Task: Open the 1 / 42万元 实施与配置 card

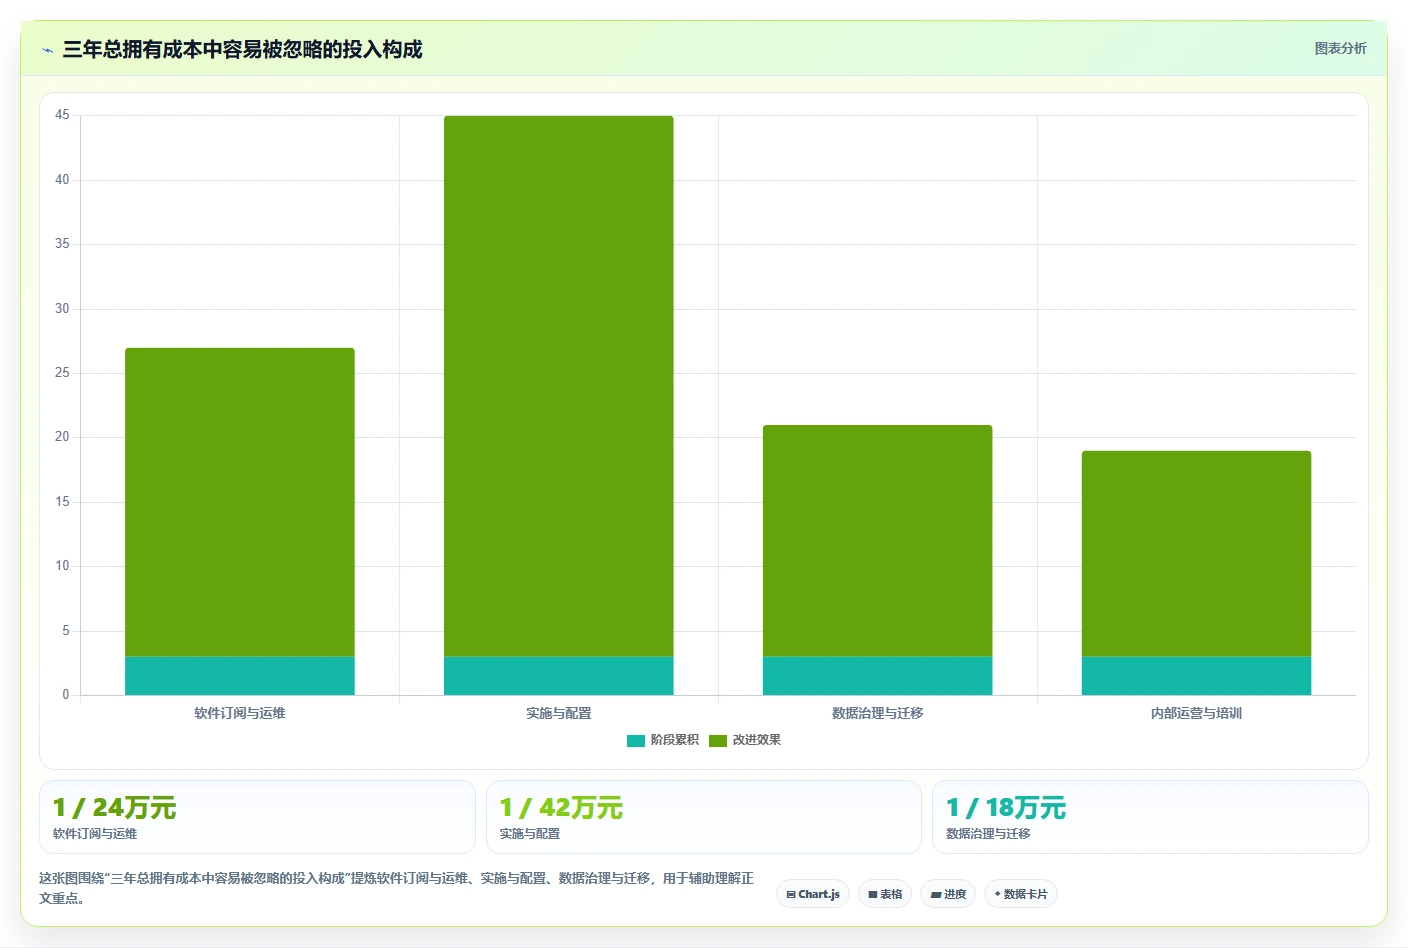Action: coord(703,817)
